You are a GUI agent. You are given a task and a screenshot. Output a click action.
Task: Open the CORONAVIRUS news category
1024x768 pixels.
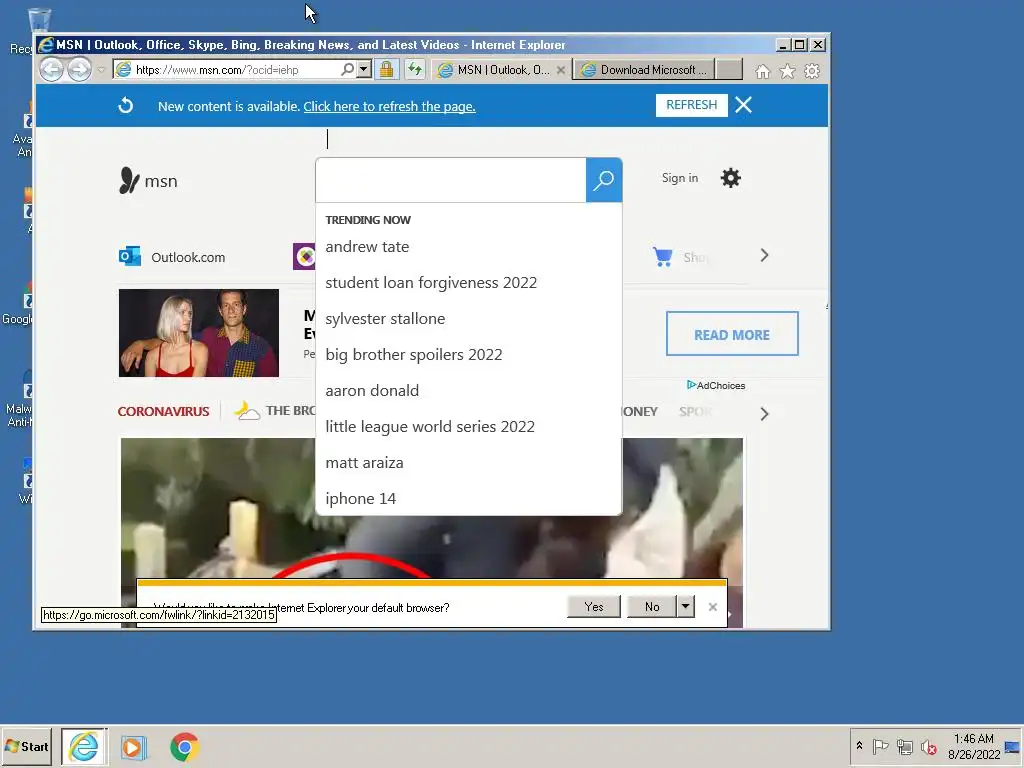(163, 411)
